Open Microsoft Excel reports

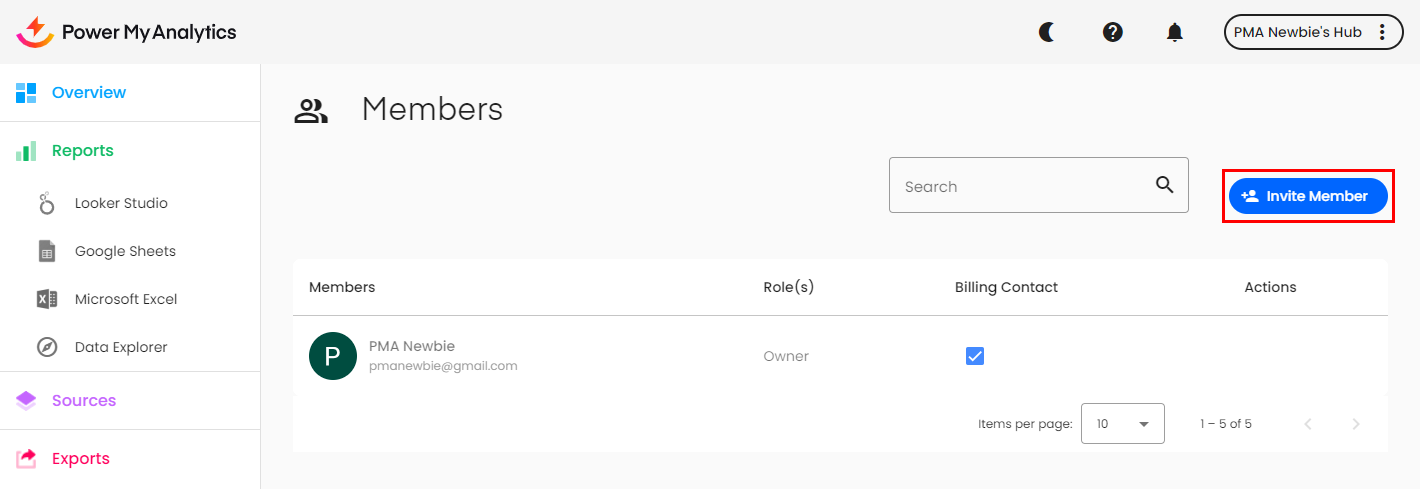point(126,299)
